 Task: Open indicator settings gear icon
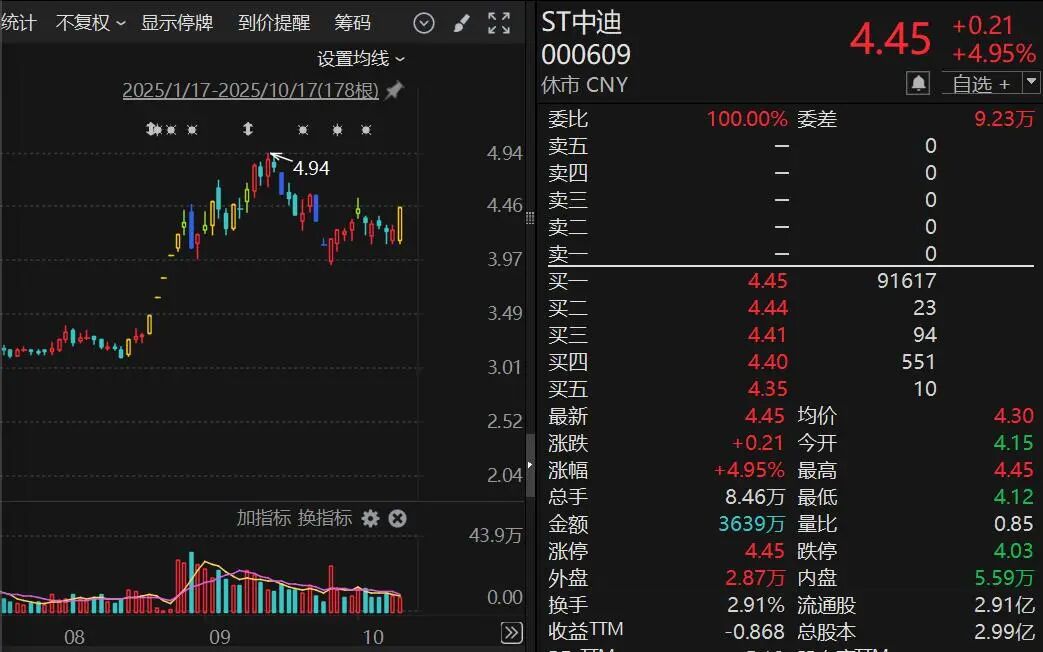[371, 518]
